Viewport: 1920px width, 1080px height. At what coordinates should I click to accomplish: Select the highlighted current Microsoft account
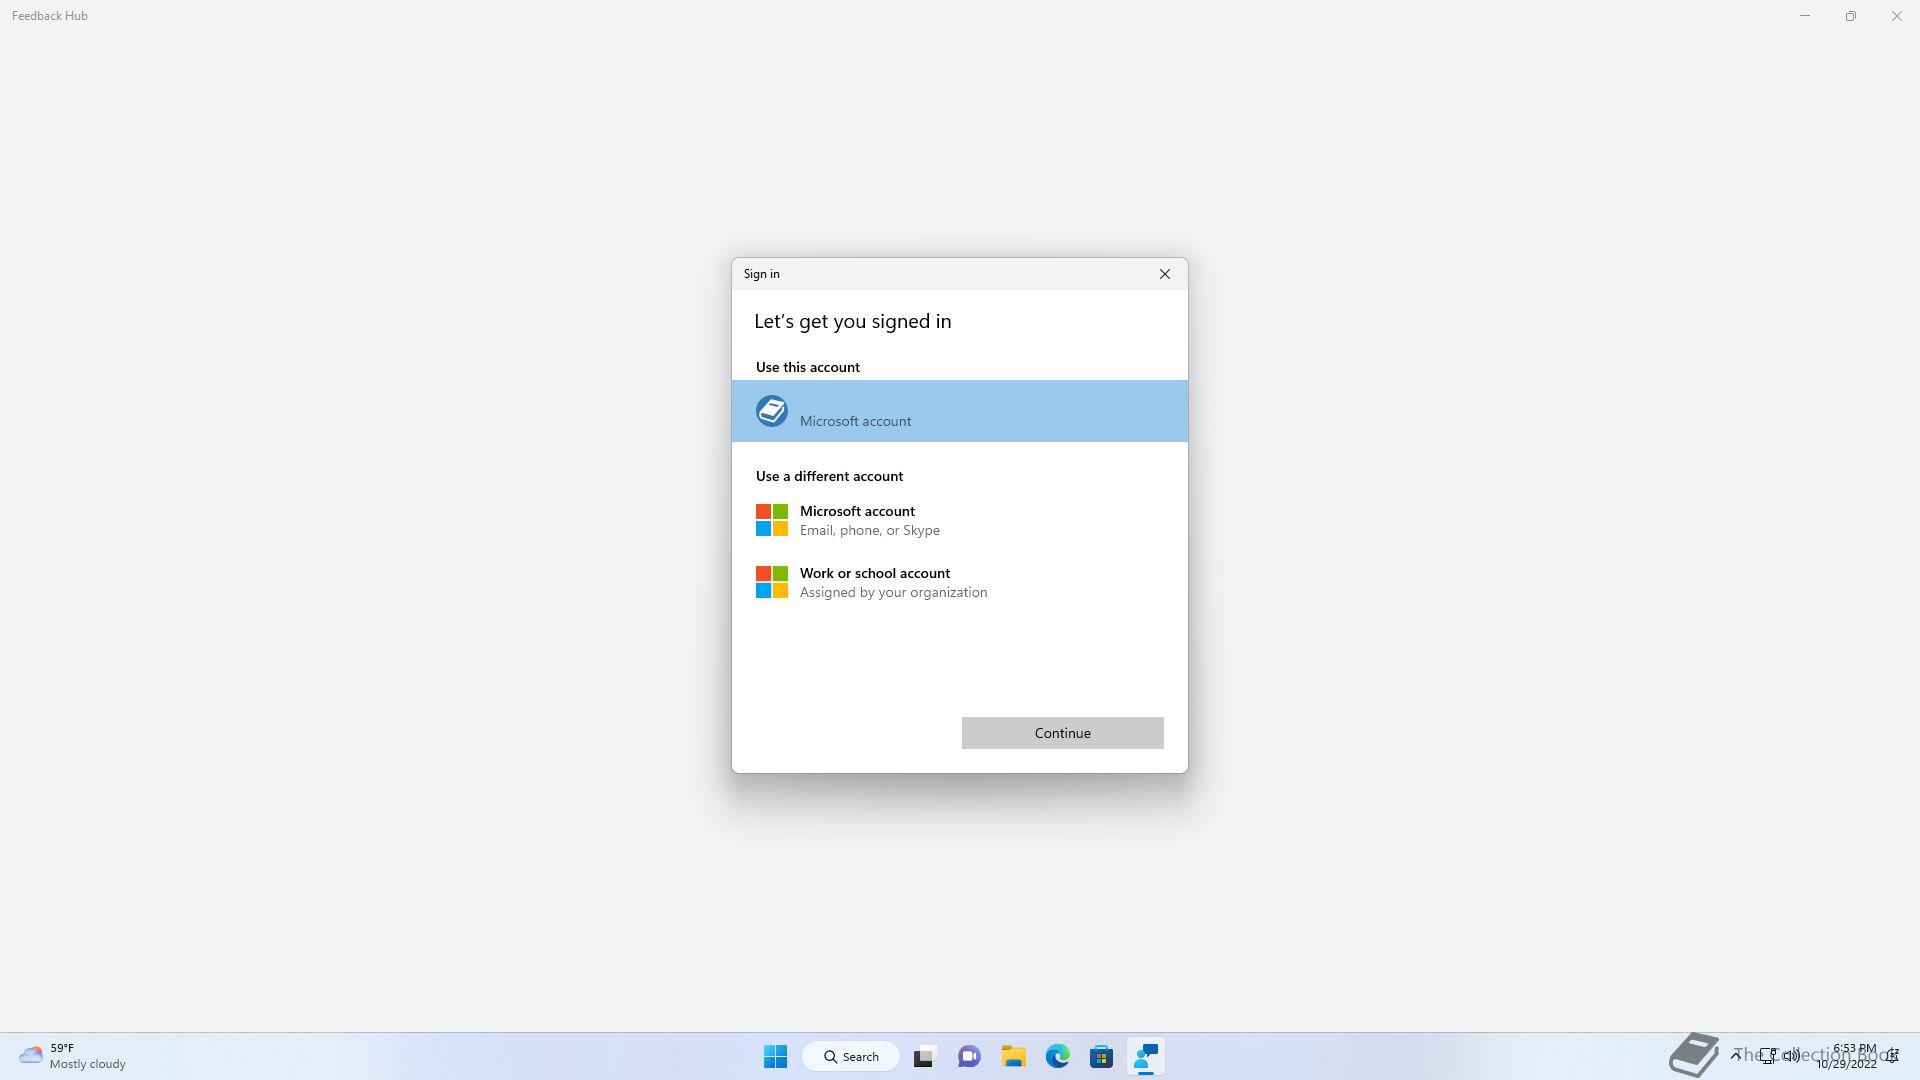(959, 410)
